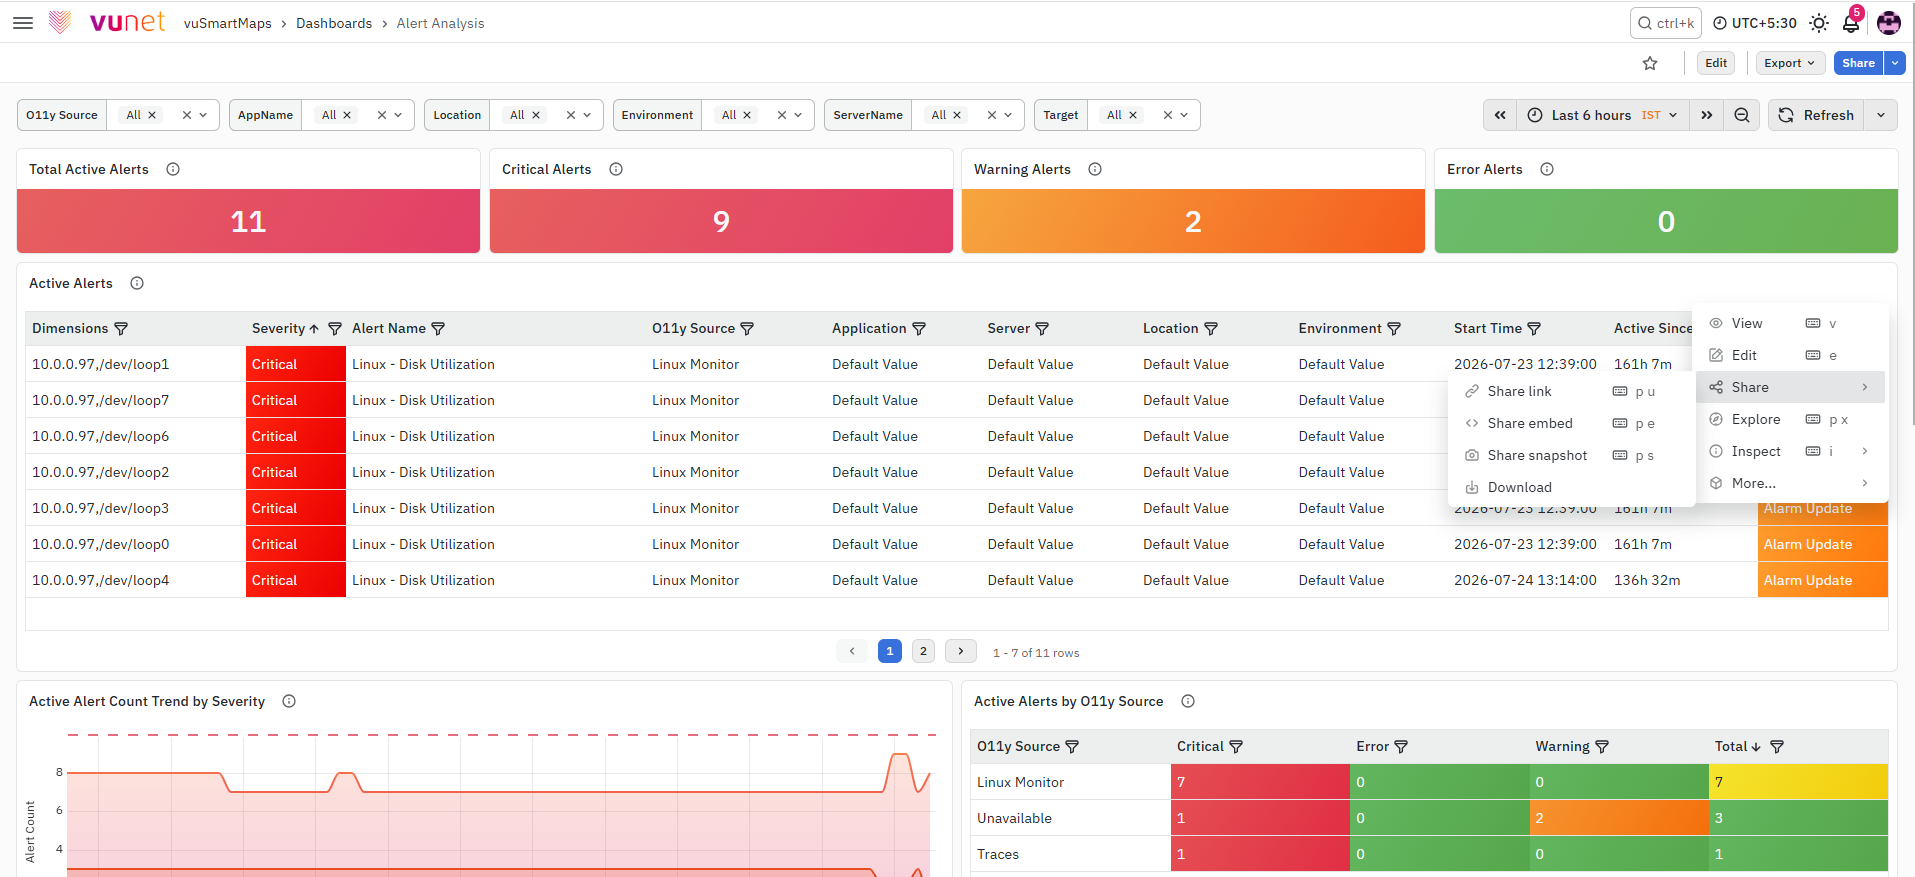This screenshot has width=1915, height=877.
Task: Toggle the light/dark theme sun icon
Action: pyautogui.click(x=1819, y=23)
